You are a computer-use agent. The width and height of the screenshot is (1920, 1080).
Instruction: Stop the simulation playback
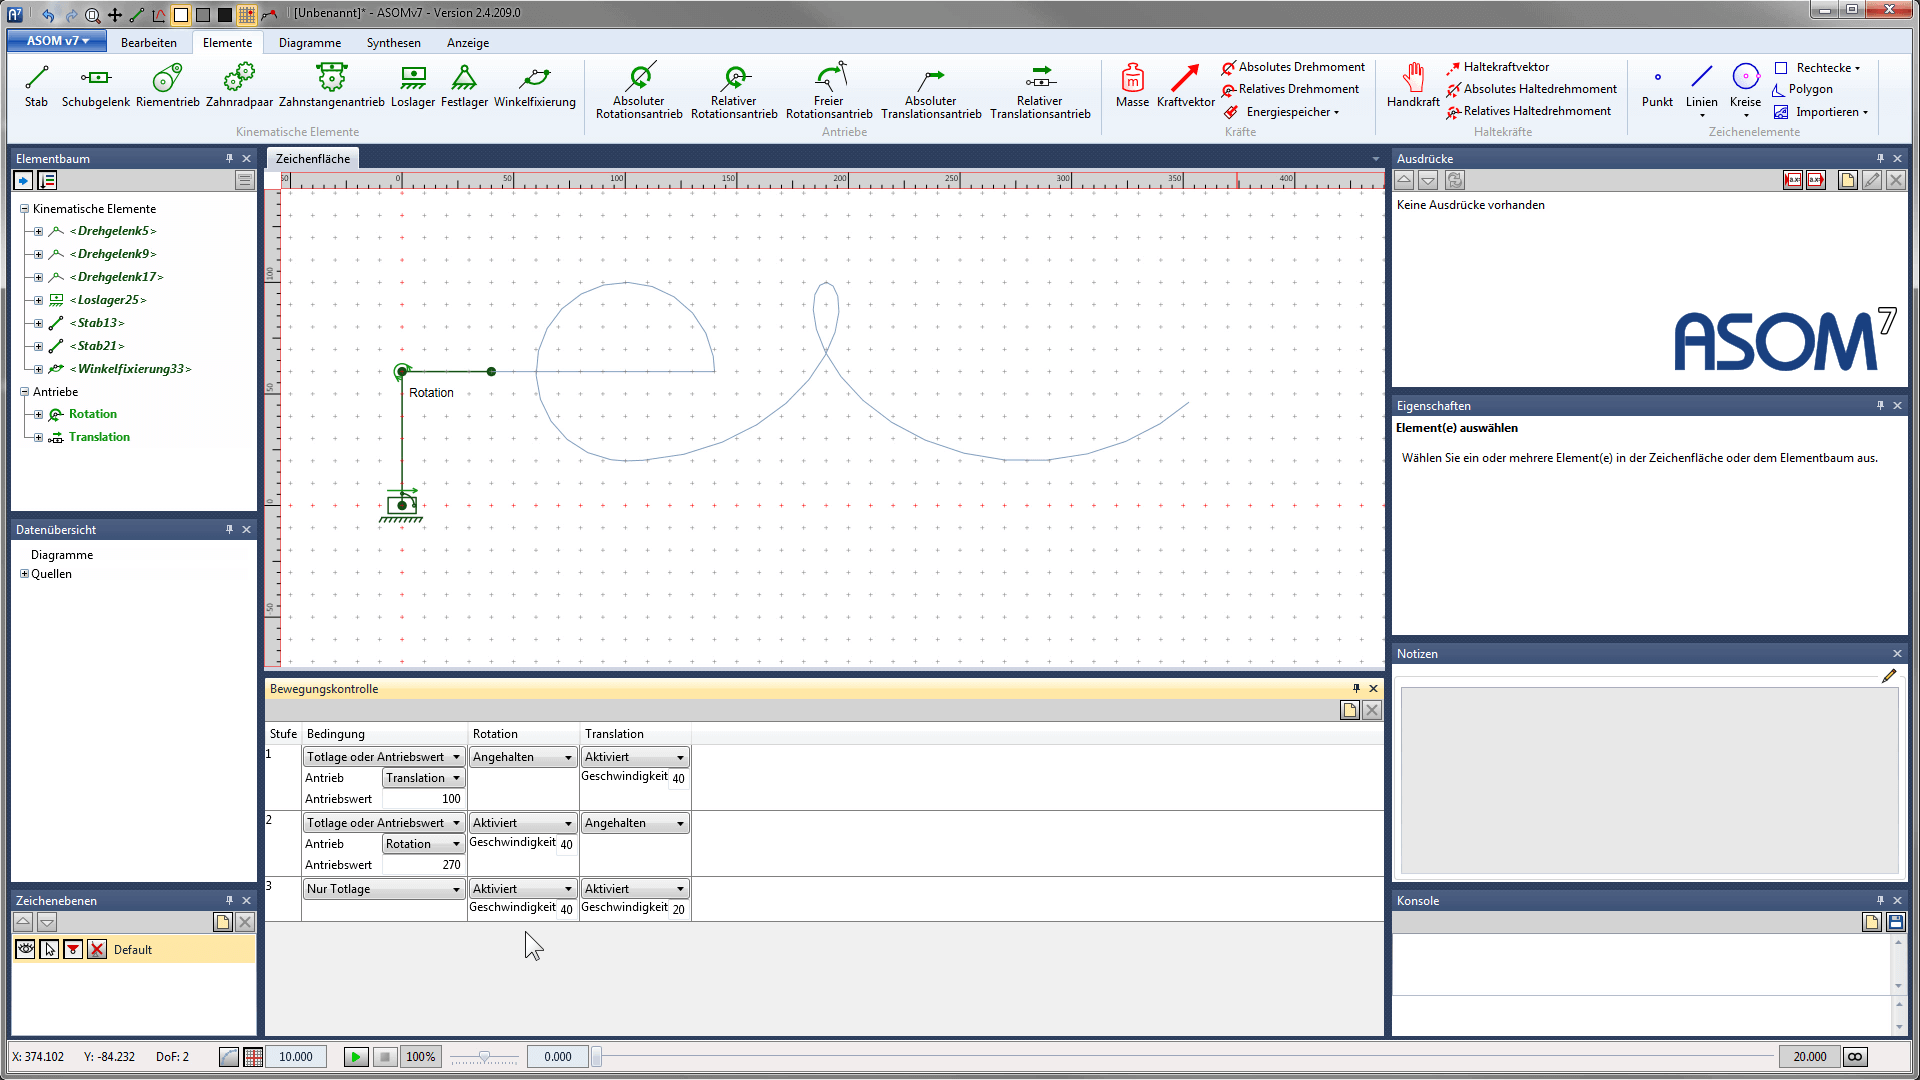(x=385, y=1057)
